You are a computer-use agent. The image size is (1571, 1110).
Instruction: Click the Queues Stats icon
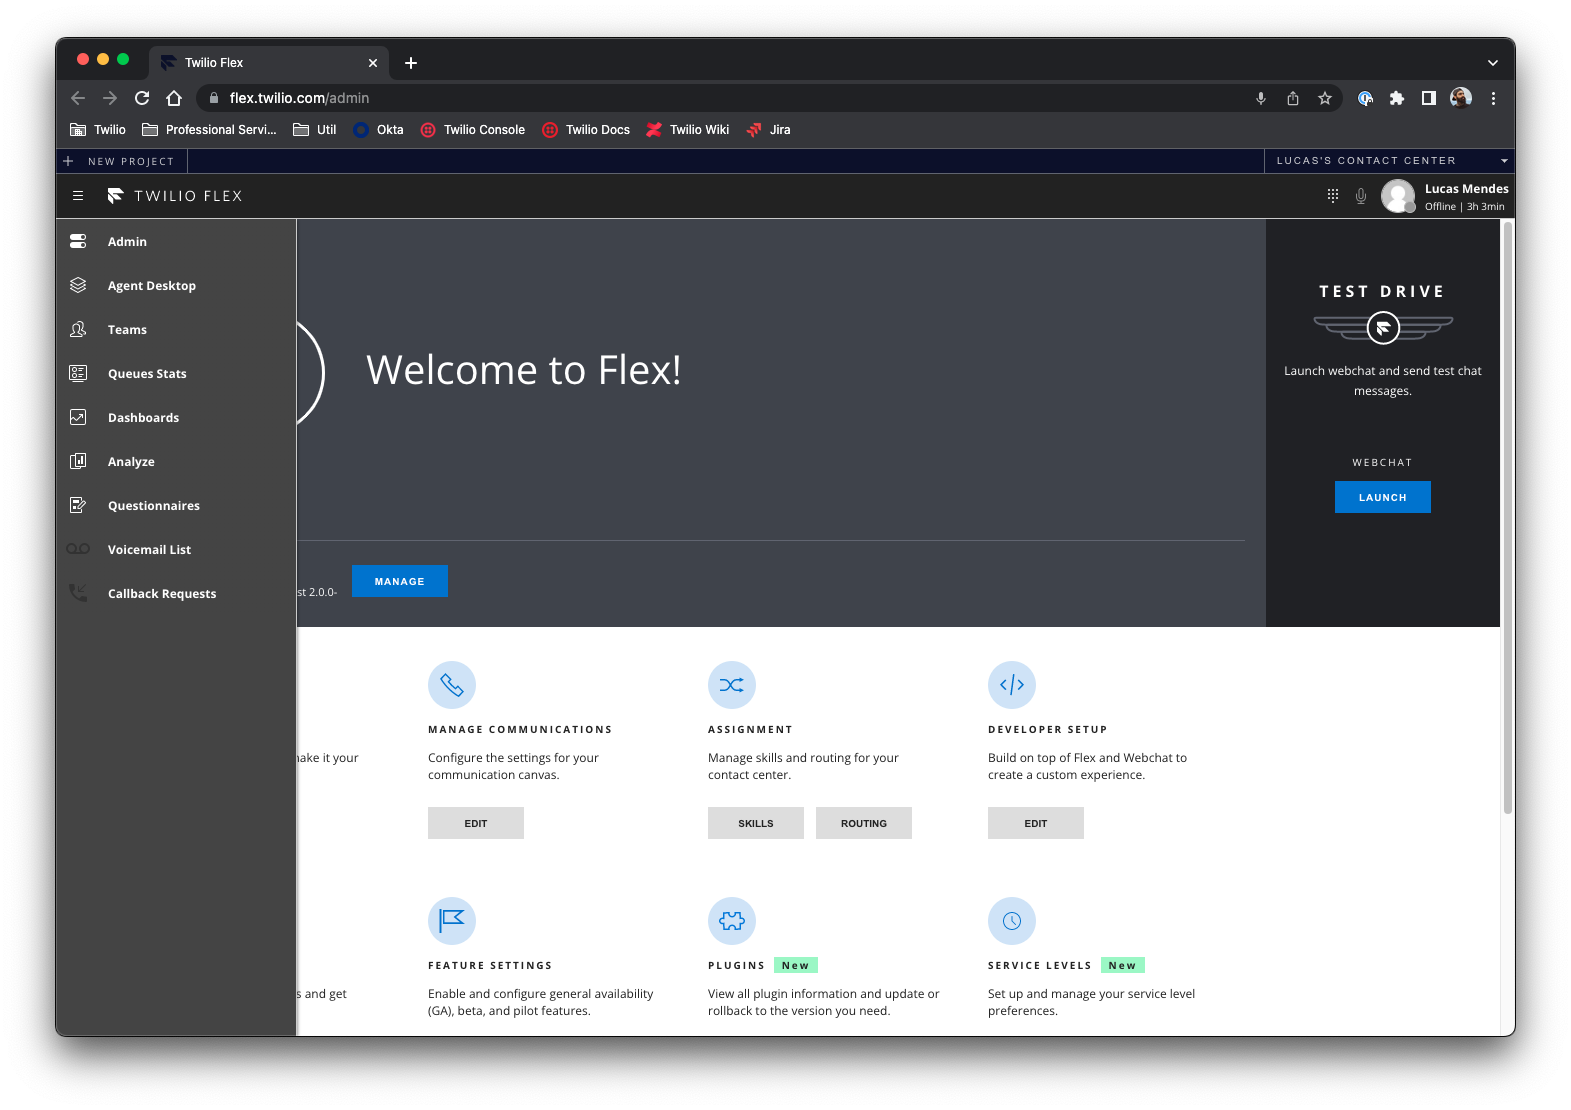(78, 373)
